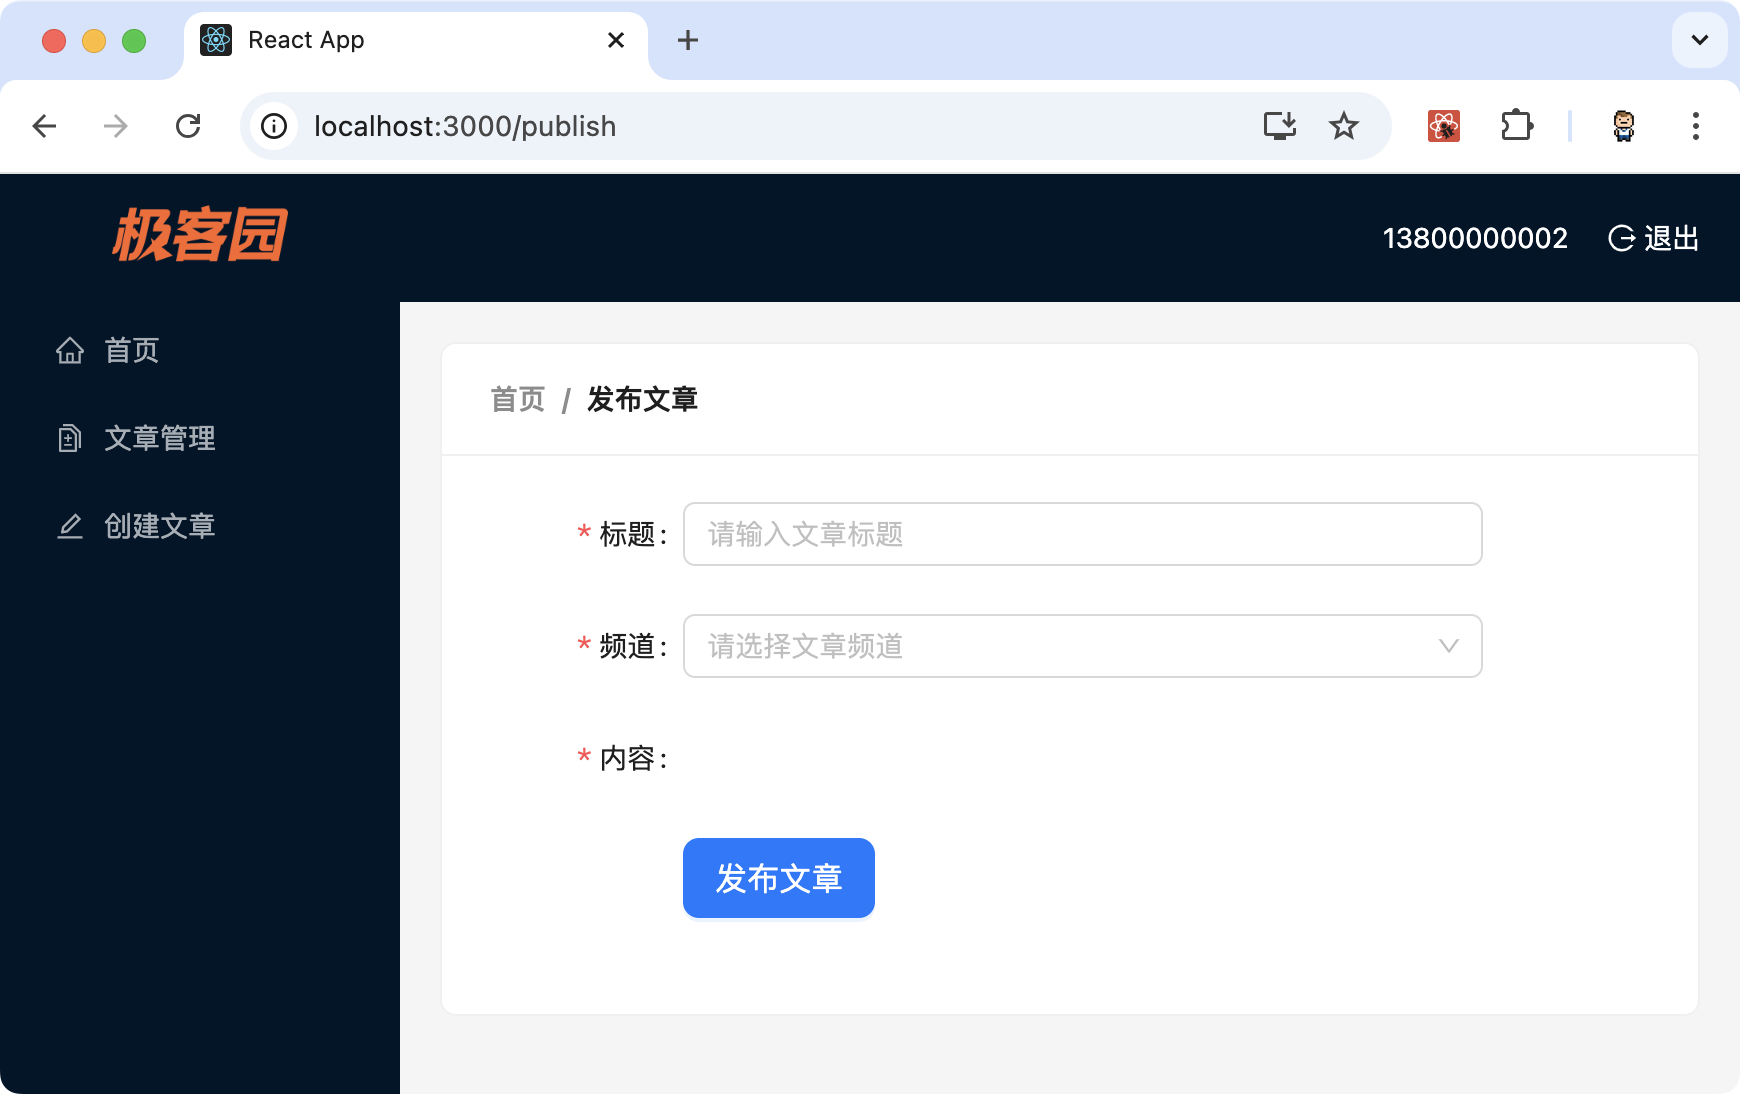This screenshot has width=1740, height=1094.
Task: Click the logout icon beside 退出
Action: 1621,239
